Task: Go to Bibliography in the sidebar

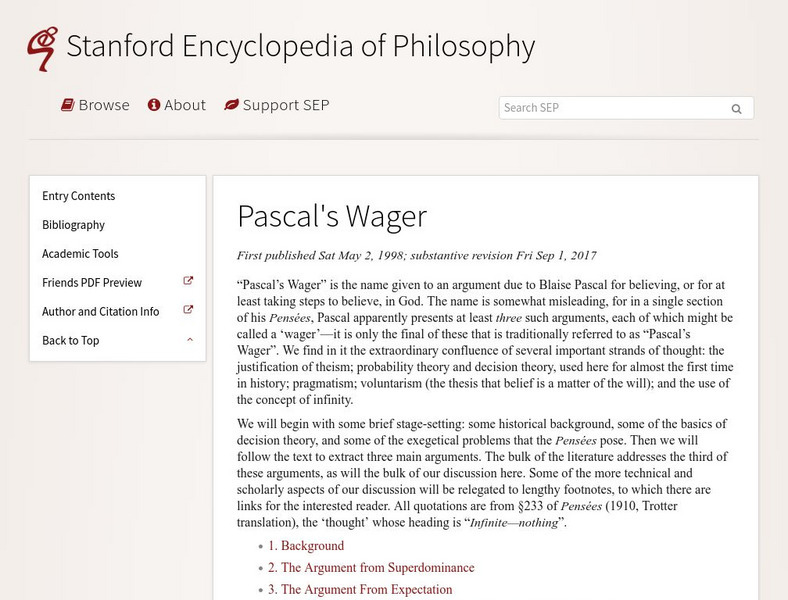Action: coord(73,225)
